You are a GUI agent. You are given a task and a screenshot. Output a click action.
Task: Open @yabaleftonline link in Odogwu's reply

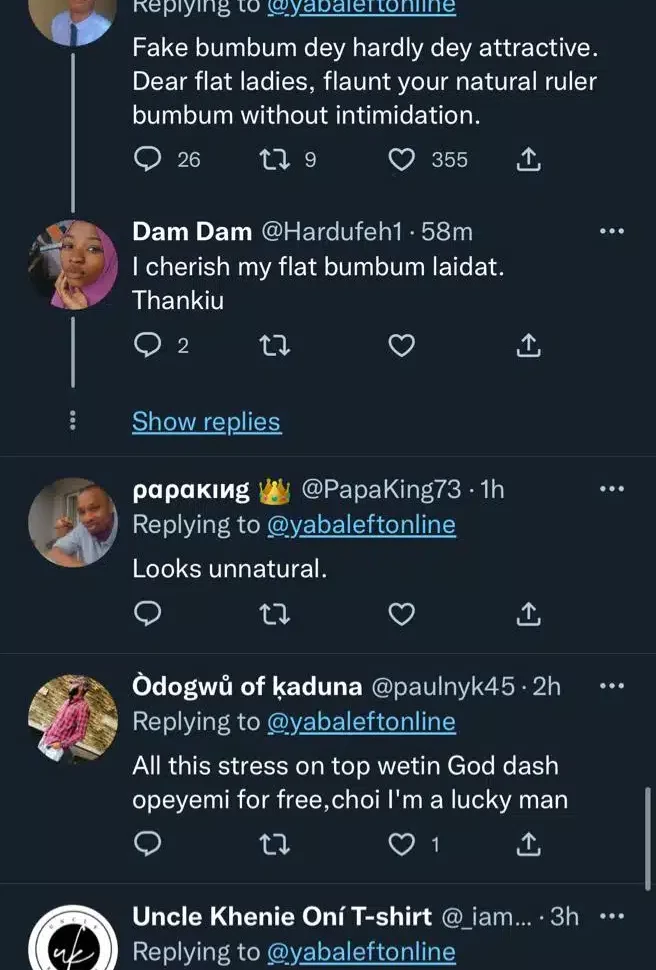(x=361, y=721)
